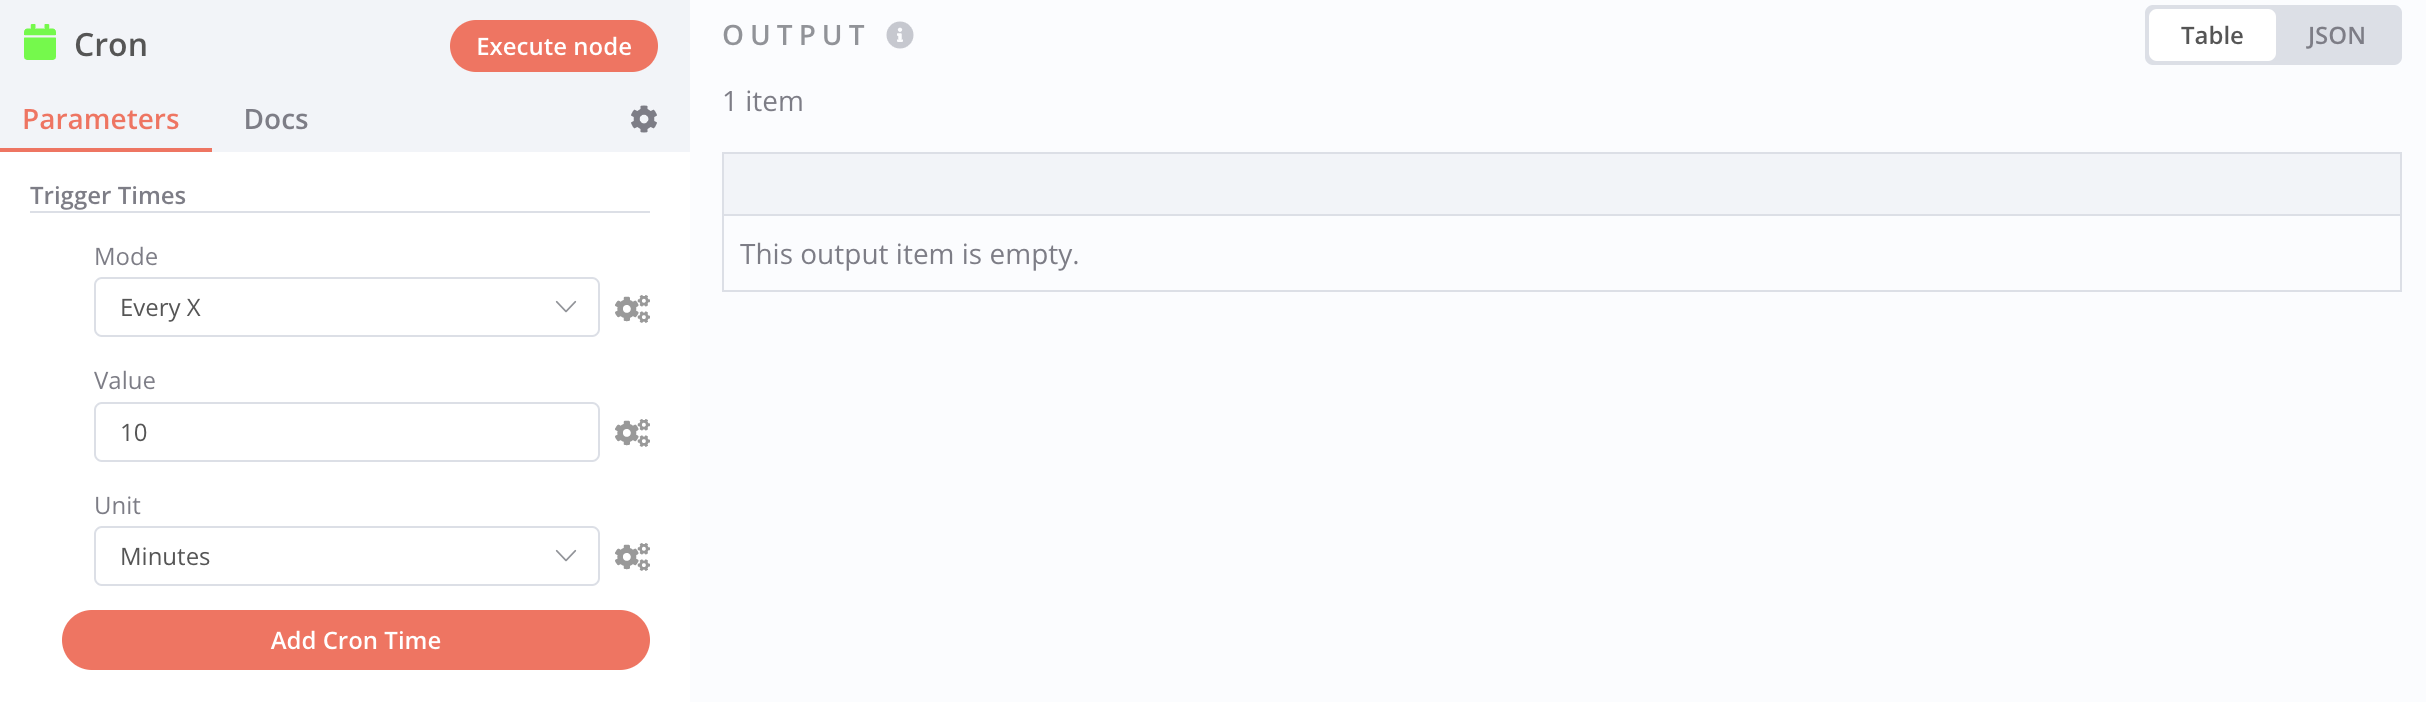Click the green Cron calendar icon
This screenshot has width=2426, height=702.
click(x=40, y=43)
